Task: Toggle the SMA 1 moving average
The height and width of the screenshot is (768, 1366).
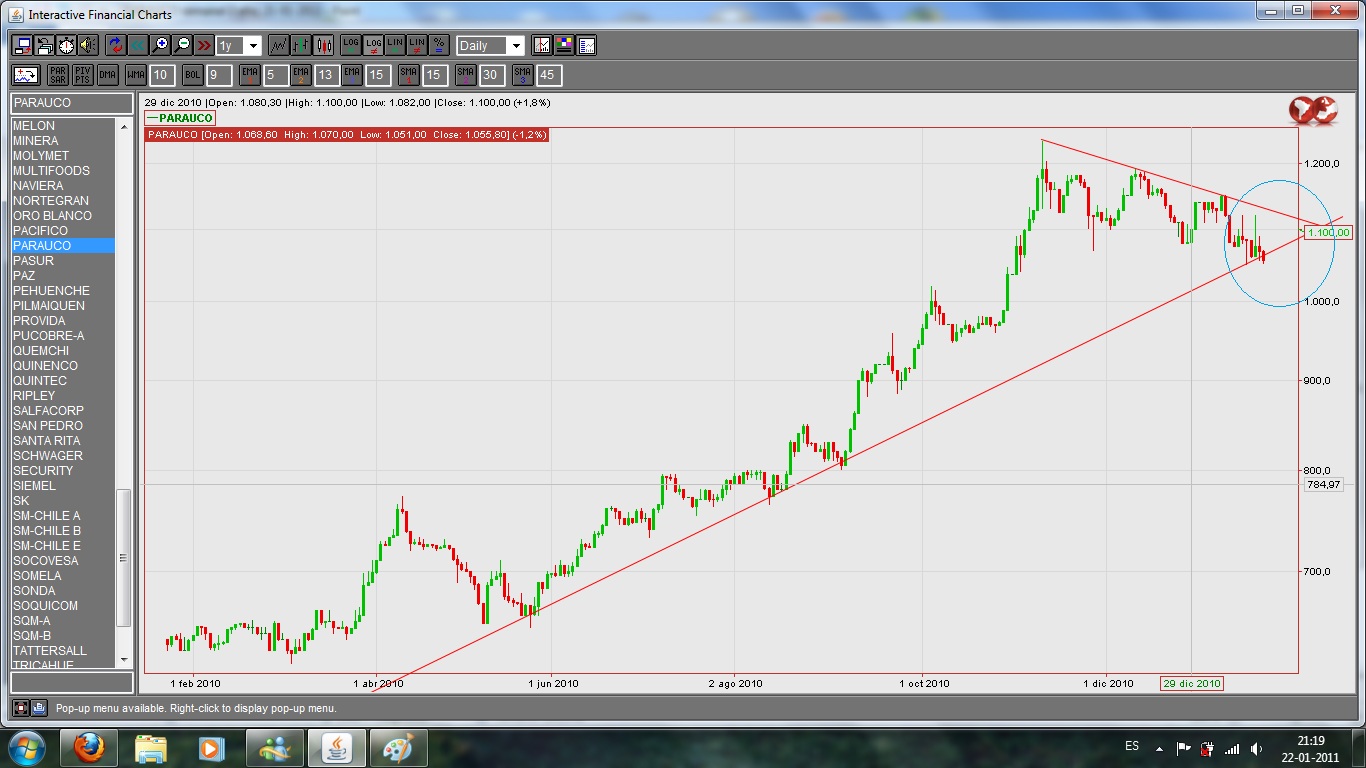Action: [408, 75]
